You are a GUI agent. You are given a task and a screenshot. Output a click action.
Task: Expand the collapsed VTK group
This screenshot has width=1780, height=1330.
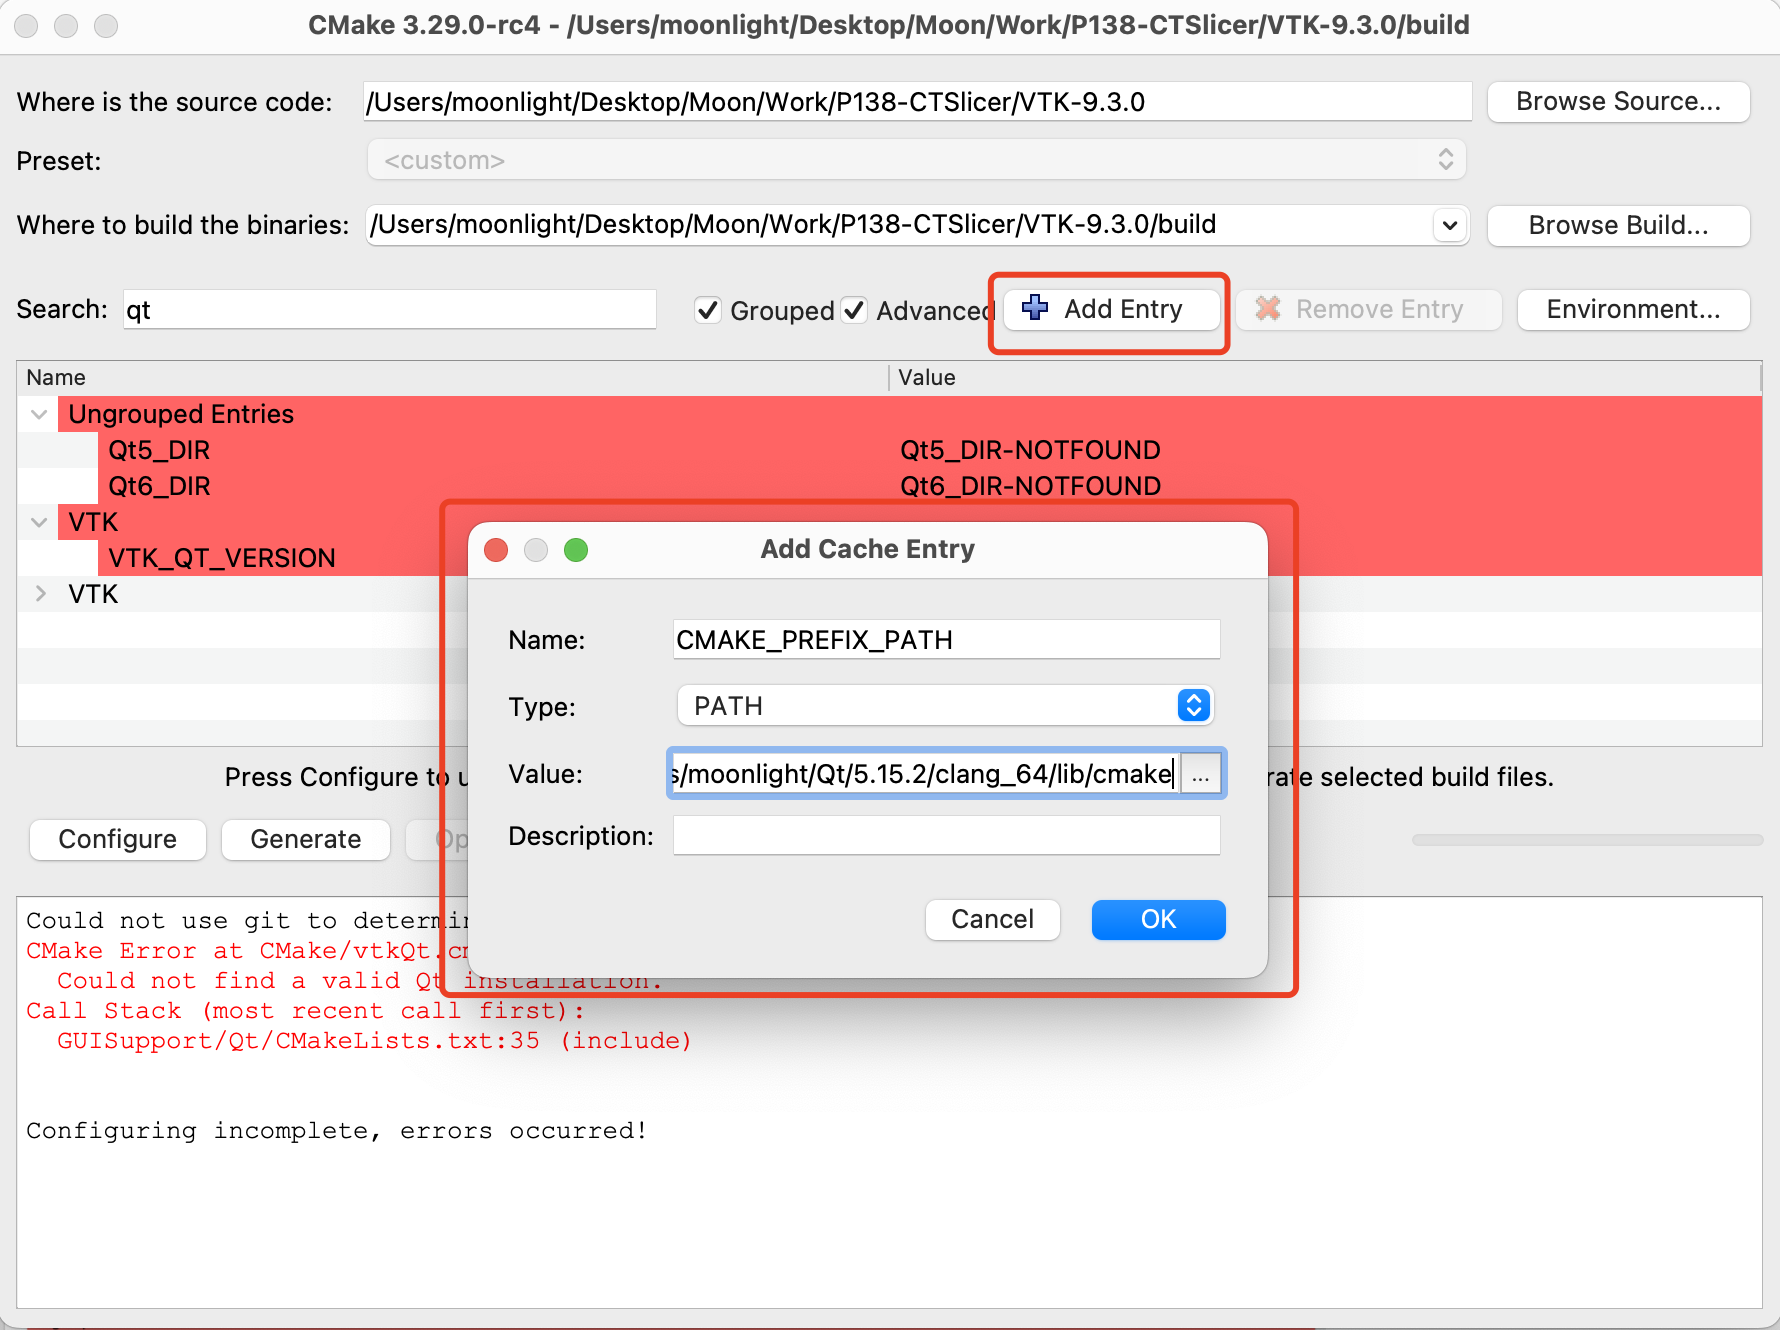tap(39, 594)
